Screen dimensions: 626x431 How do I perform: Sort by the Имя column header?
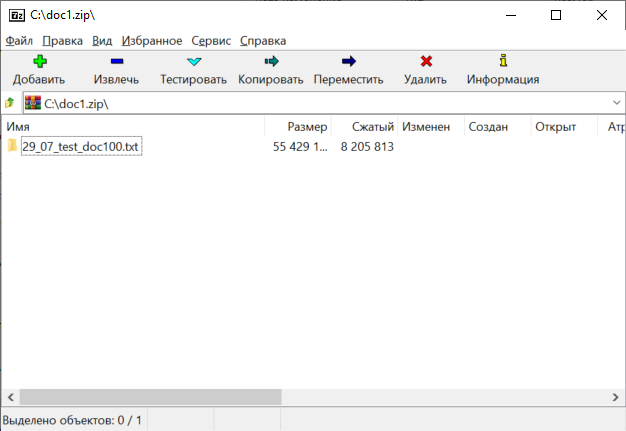[133, 127]
